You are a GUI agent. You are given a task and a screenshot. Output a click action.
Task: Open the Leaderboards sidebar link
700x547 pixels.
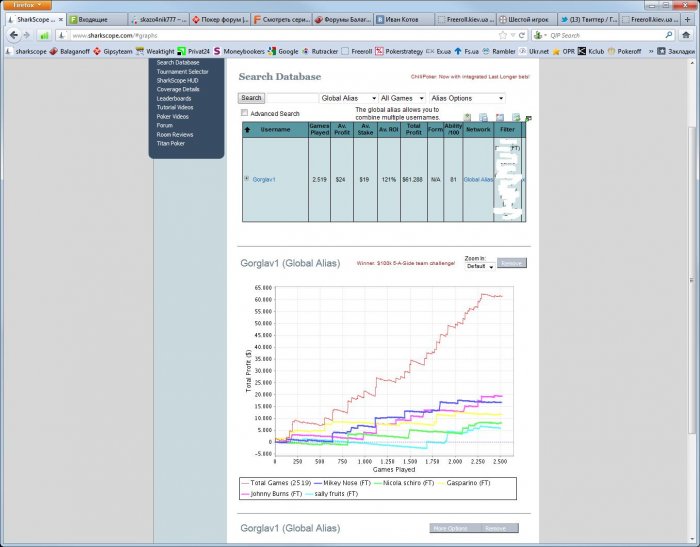pos(174,98)
